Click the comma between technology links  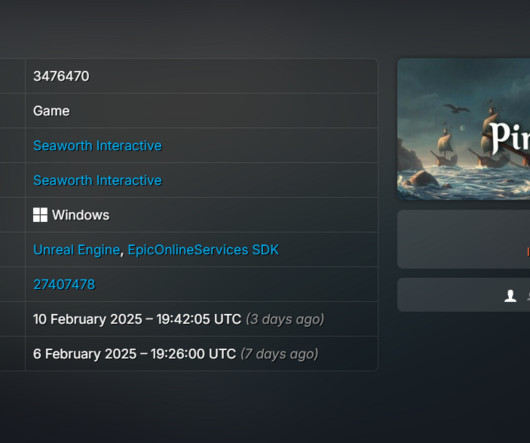click(x=122, y=253)
